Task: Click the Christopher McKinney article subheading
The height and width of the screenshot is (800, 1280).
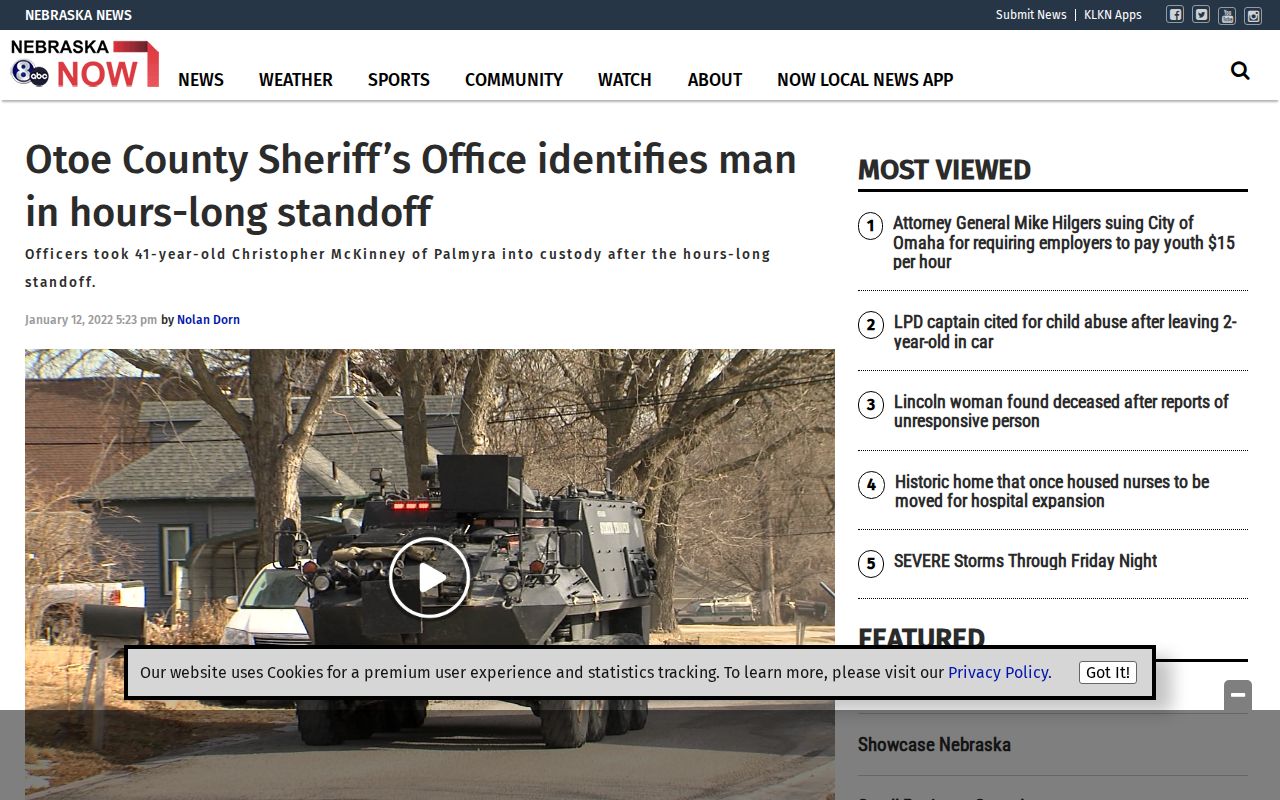Action: 398,268
